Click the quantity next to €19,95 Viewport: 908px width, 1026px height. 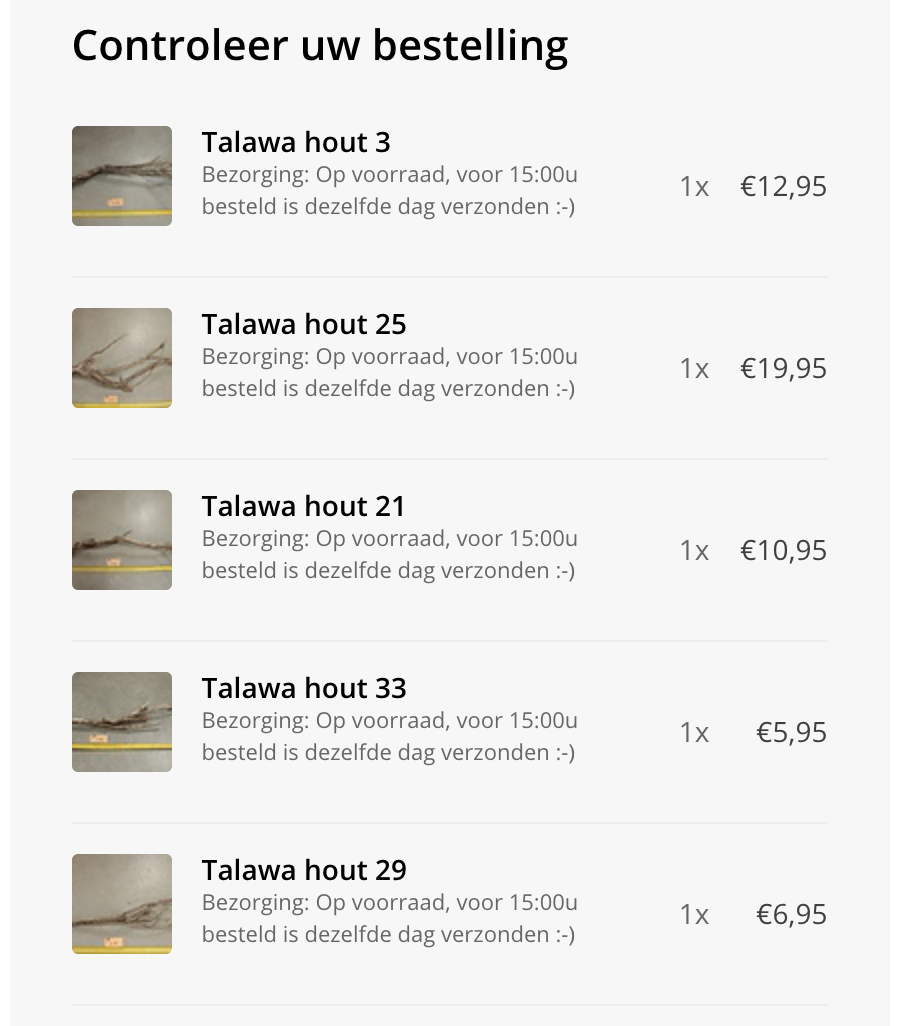click(694, 369)
